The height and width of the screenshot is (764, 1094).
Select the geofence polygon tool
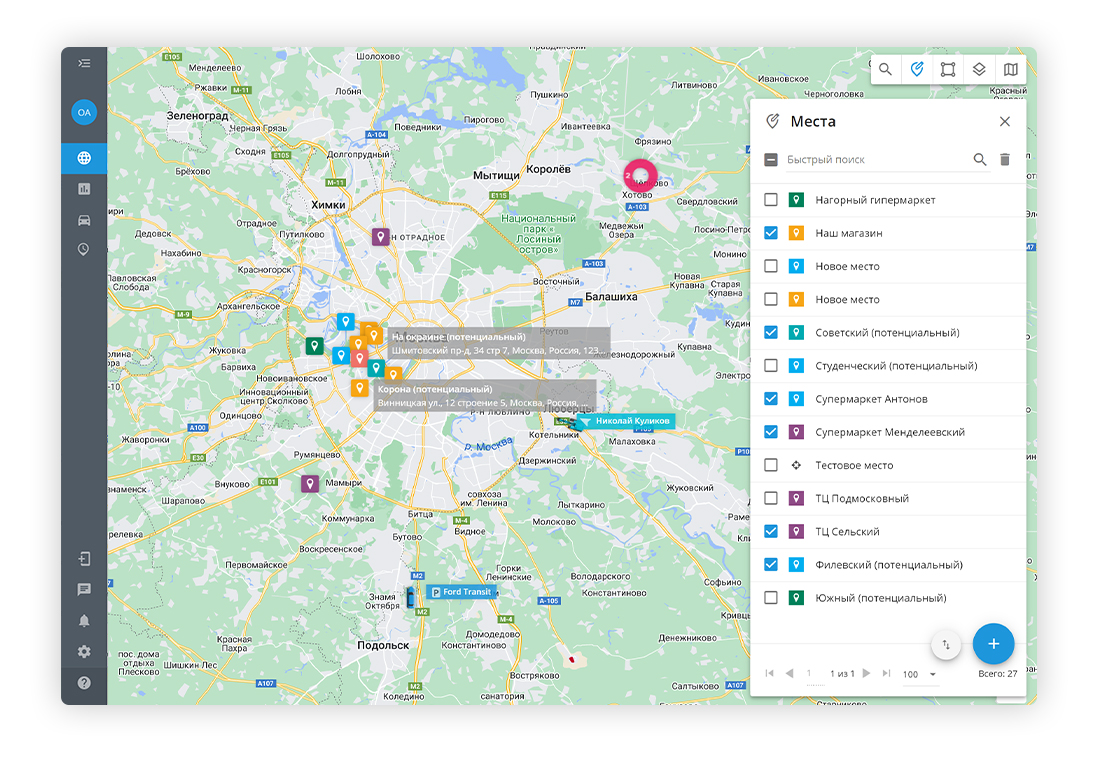click(x=947, y=69)
